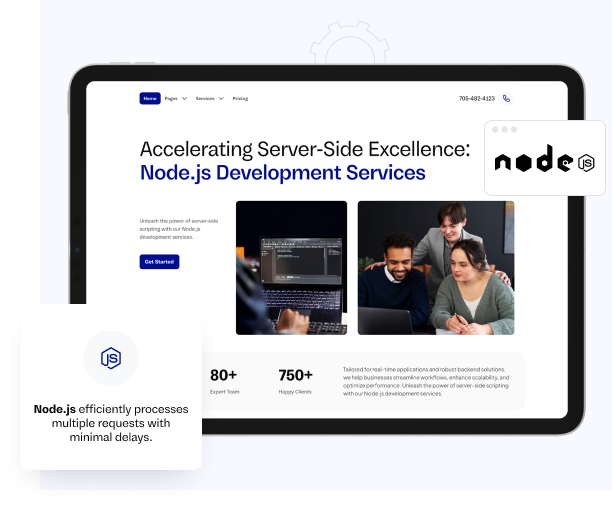Click the Node.js Development Services heading
Image resolution: width=612 pixels, height=506 pixels.
pyautogui.click(x=283, y=173)
